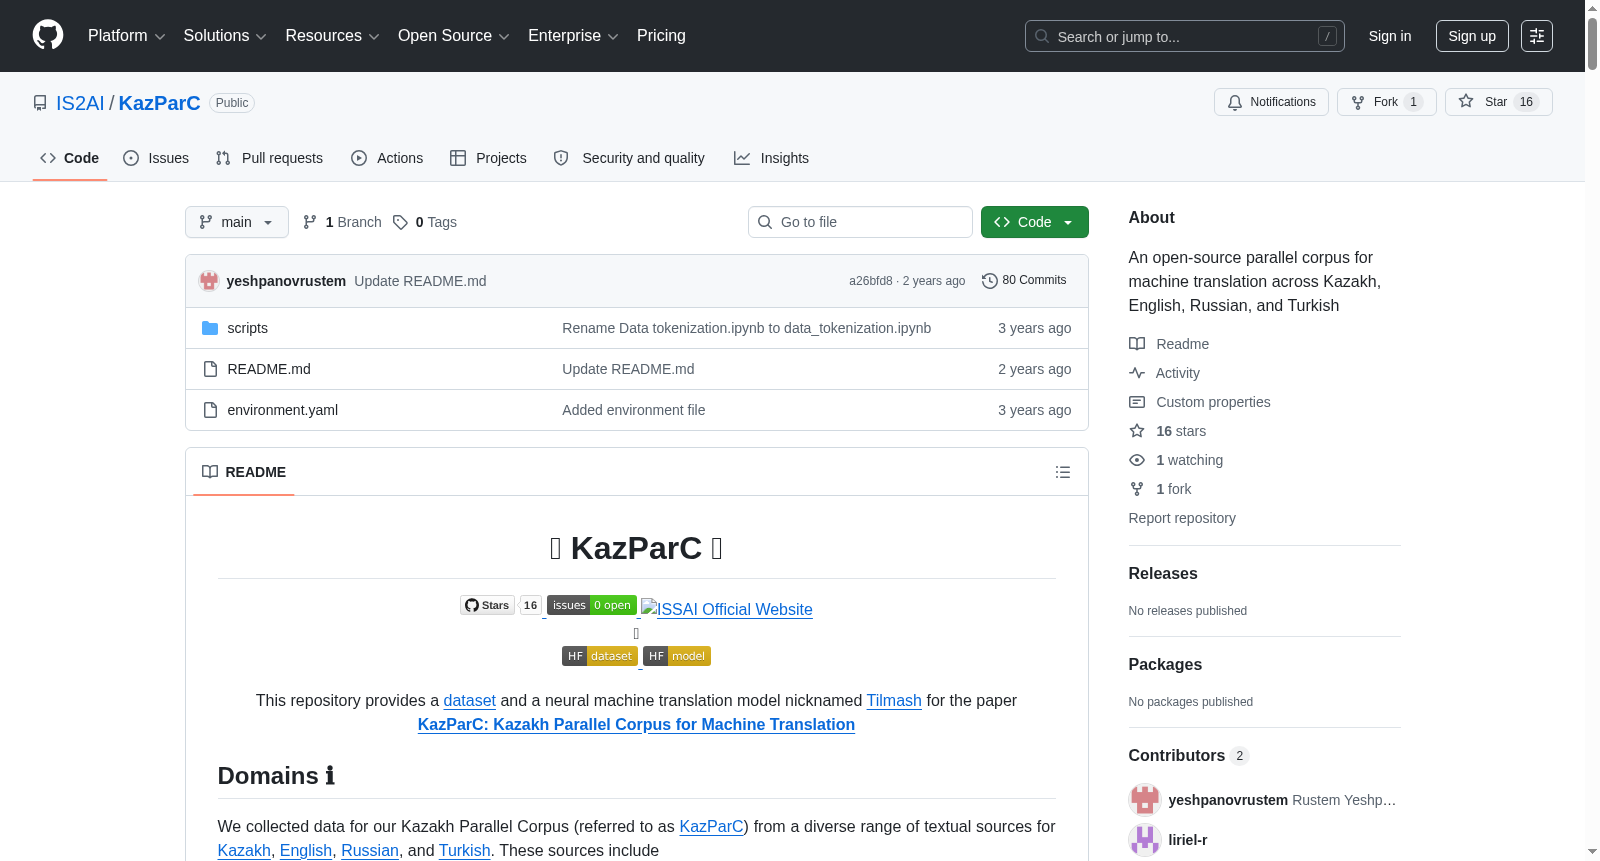Click the environment.yaml file icon

(x=210, y=410)
